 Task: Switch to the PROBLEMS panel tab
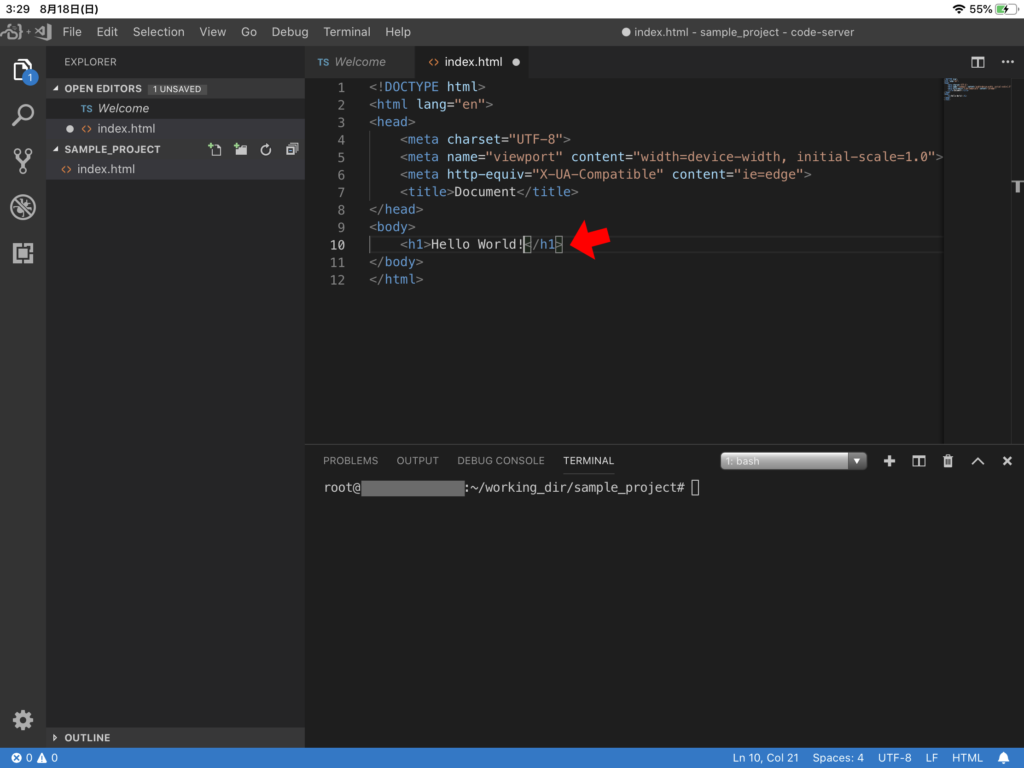[351, 461]
